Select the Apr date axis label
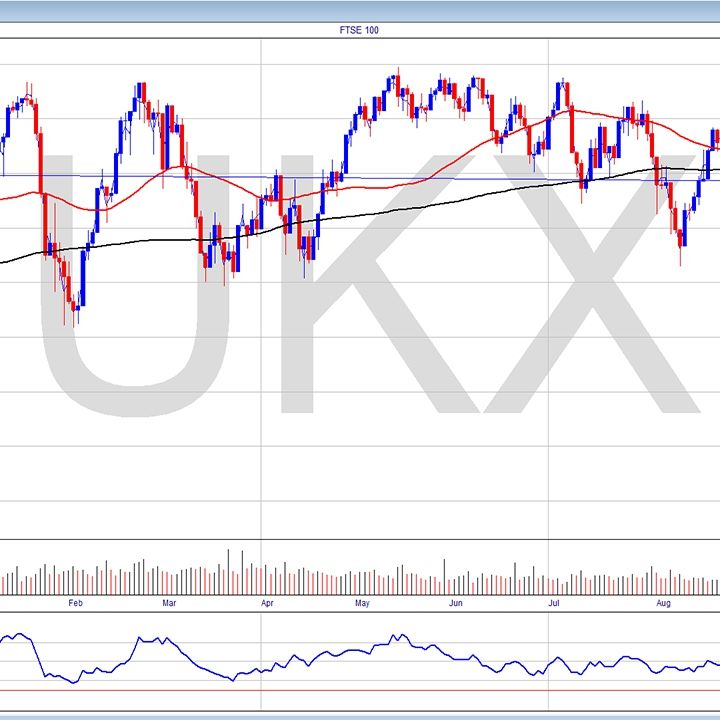Image resolution: width=720 pixels, height=720 pixels. [x=266, y=604]
